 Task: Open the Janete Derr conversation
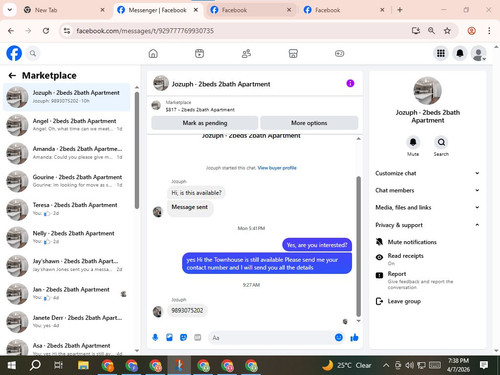(x=67, y=322)
